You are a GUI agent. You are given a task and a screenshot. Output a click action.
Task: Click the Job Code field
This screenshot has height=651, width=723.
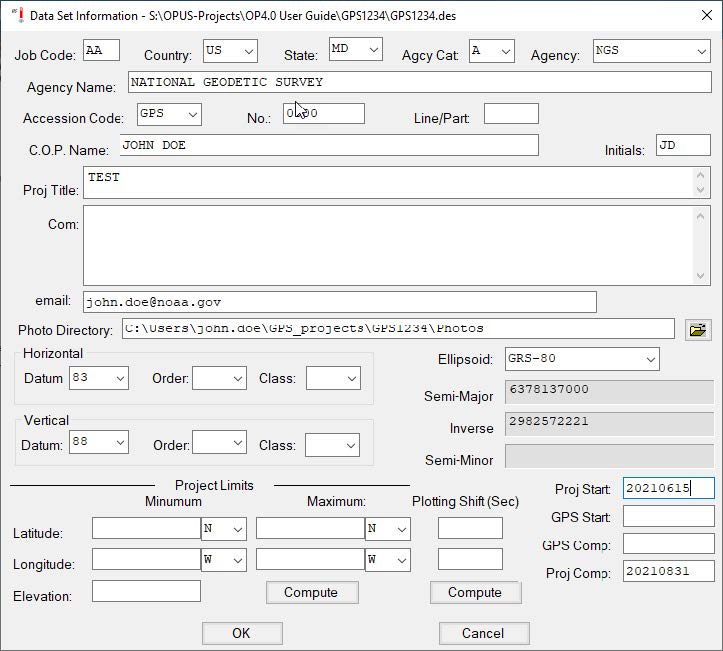click(x=101, y=50)
